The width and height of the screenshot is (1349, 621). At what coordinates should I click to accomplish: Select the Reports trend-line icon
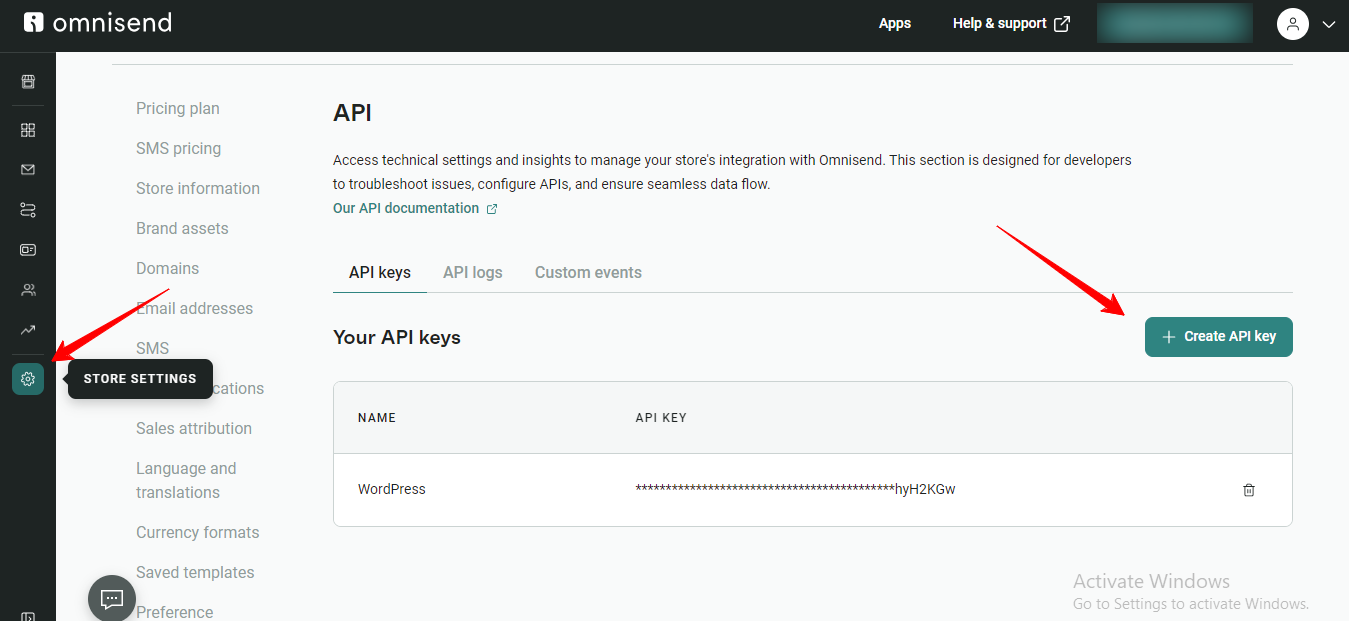click(x=27, y=329)
